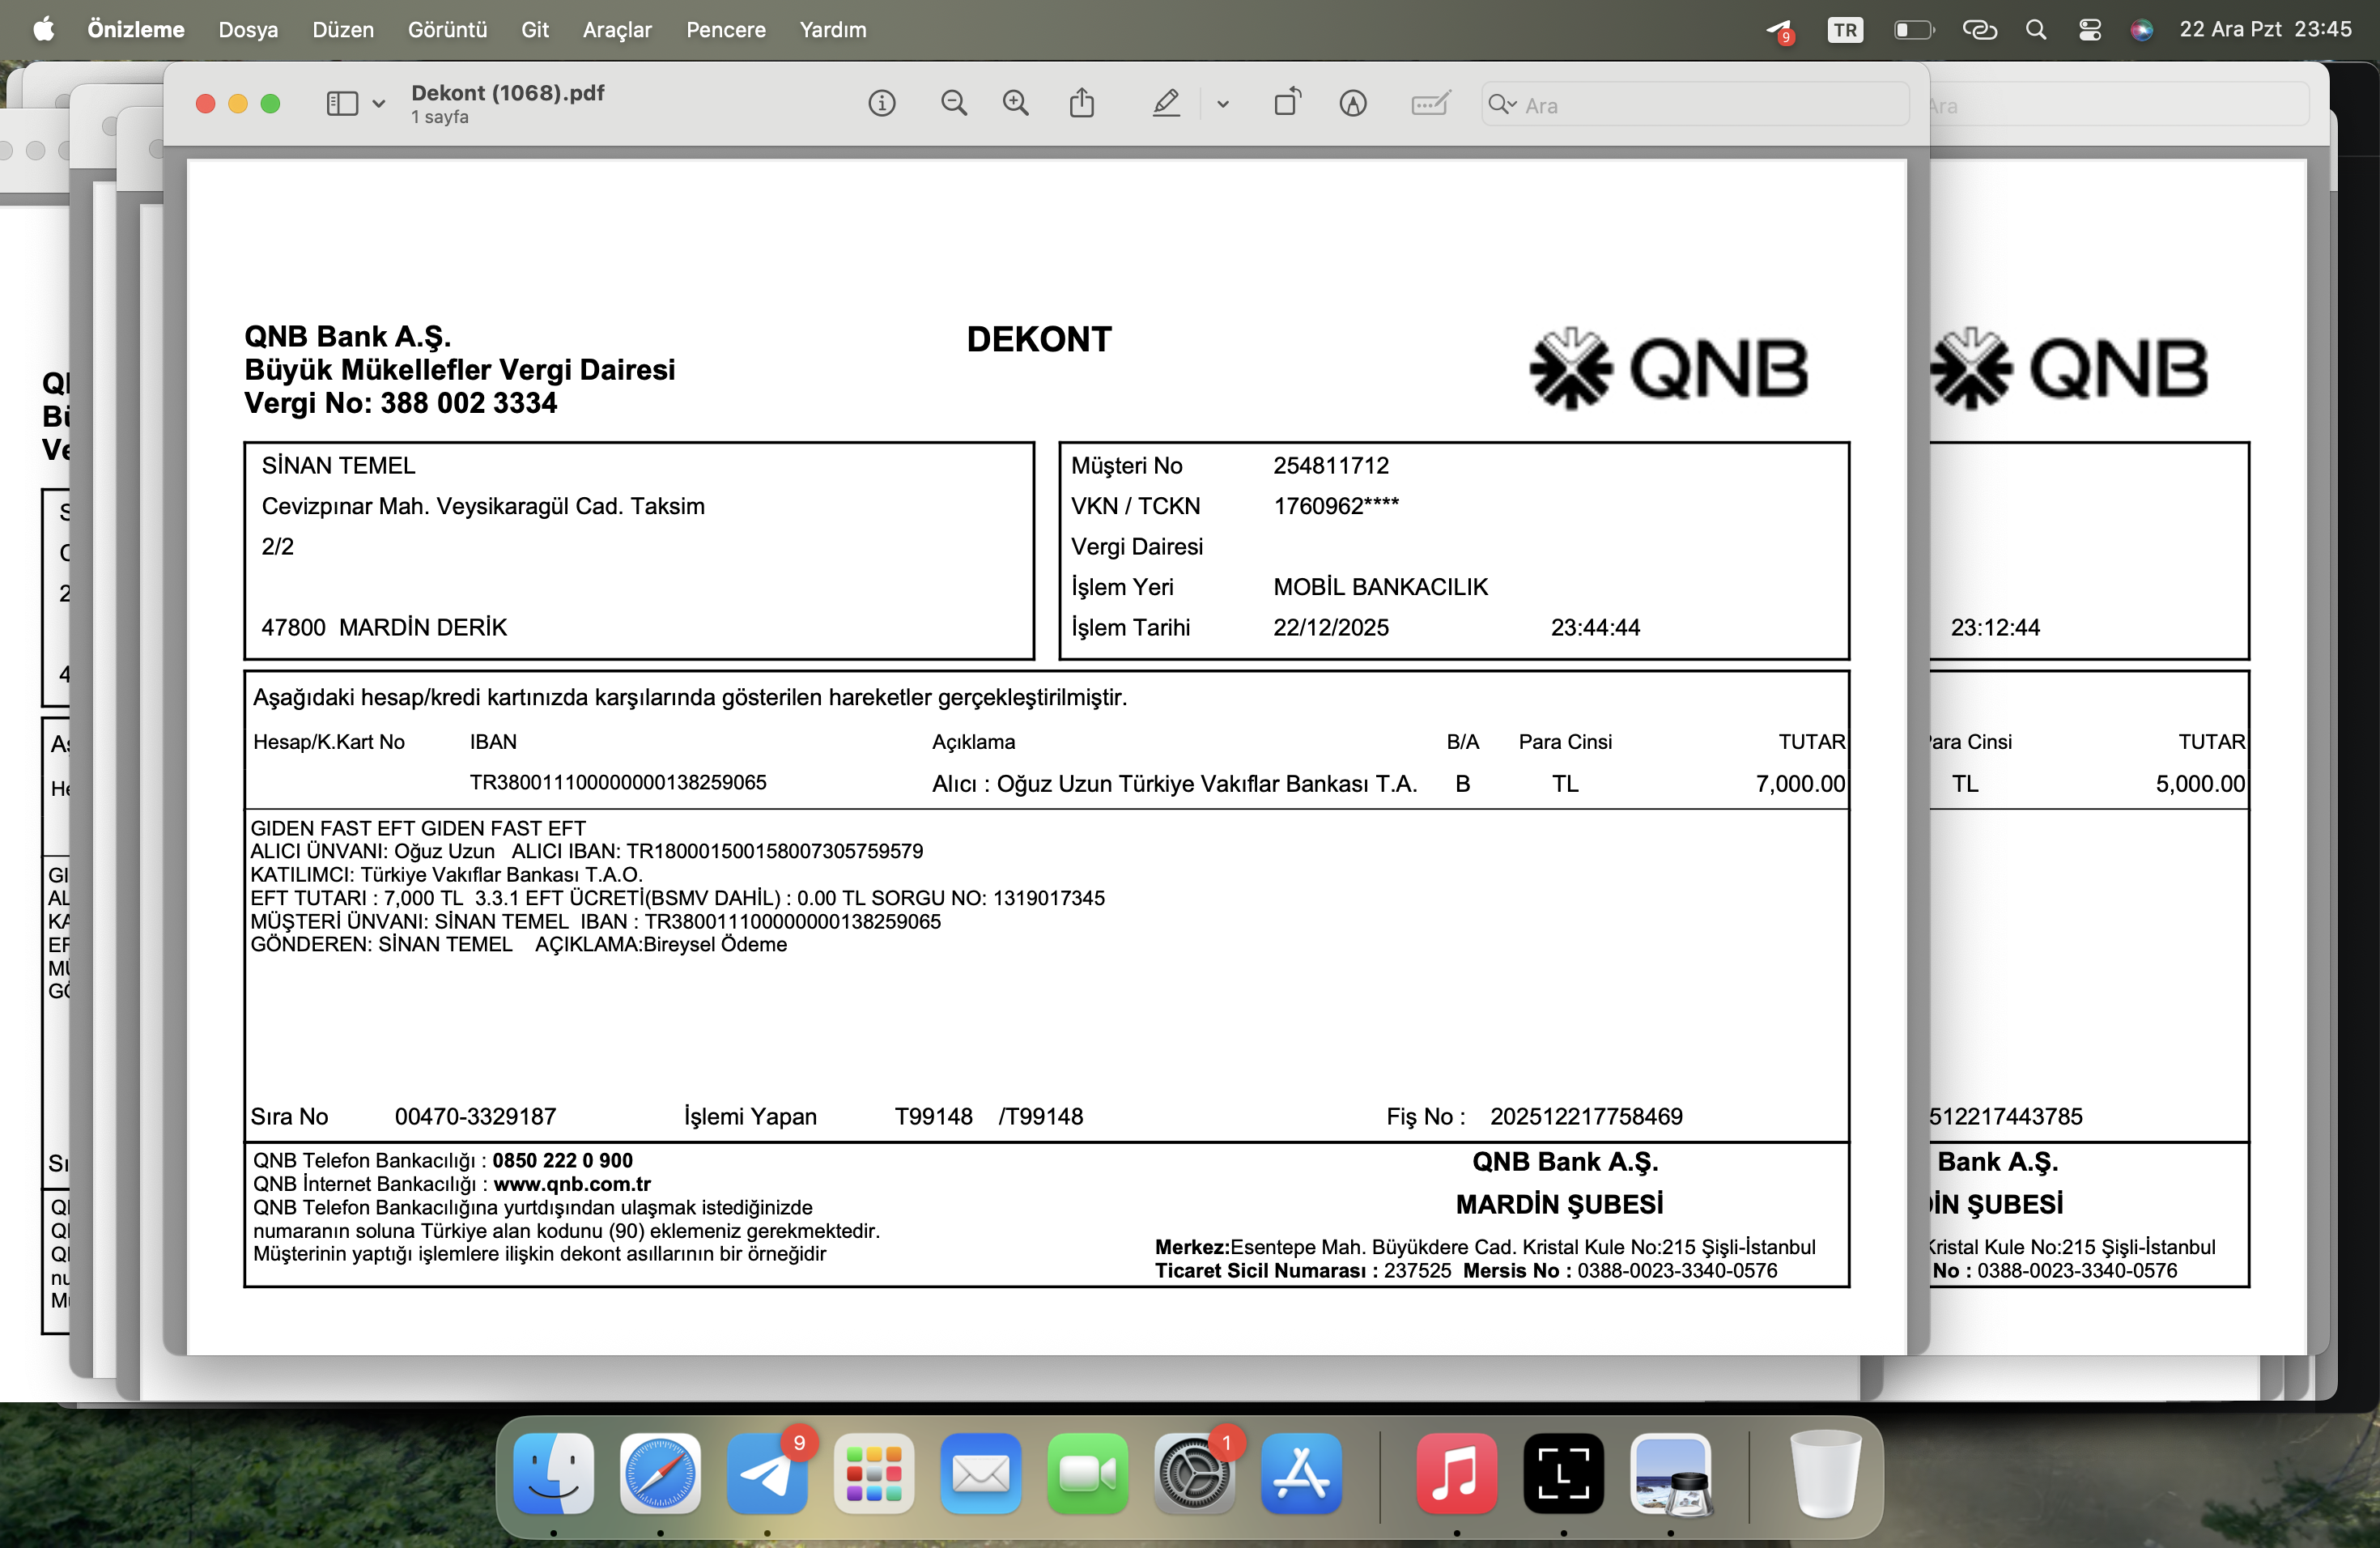Open the Yardım menu

832,30
